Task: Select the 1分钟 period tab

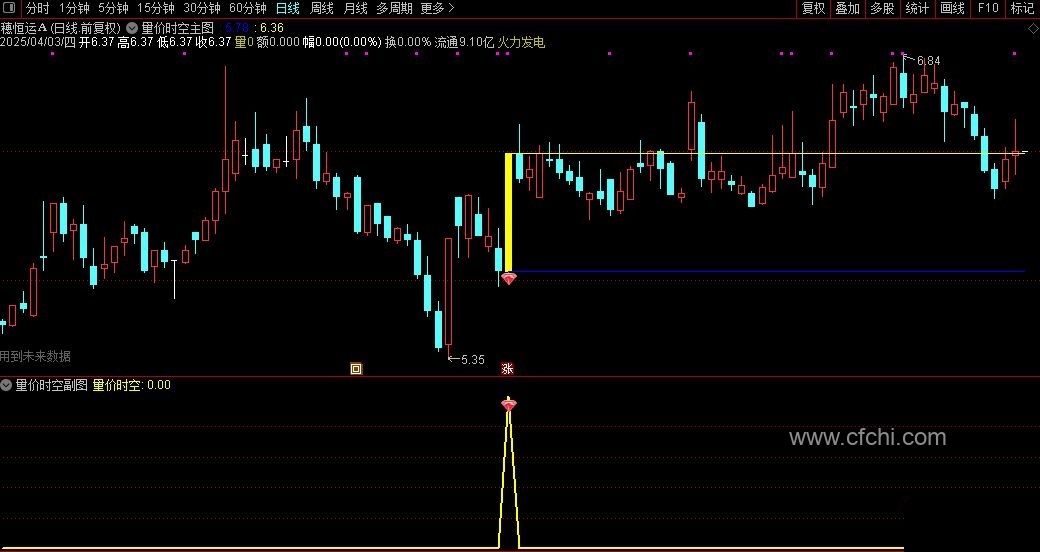Action: click(x=74, y=8)
